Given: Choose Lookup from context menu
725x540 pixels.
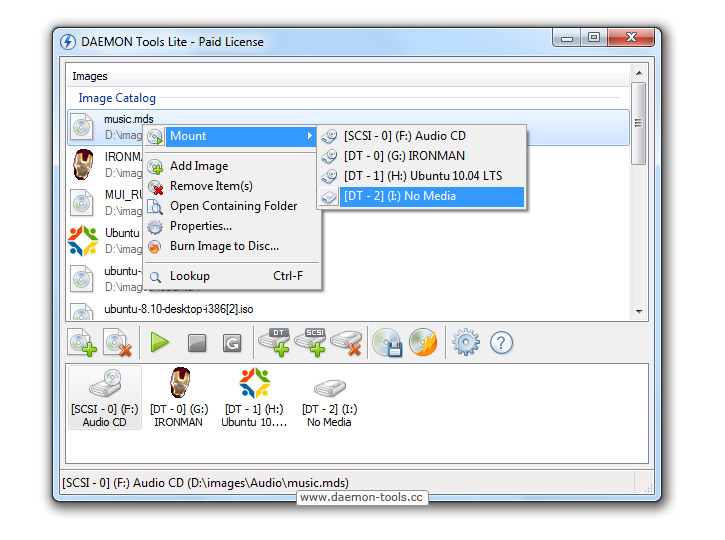Looking at the screenshot, I should pyautogui.click(x=231, y=276).
